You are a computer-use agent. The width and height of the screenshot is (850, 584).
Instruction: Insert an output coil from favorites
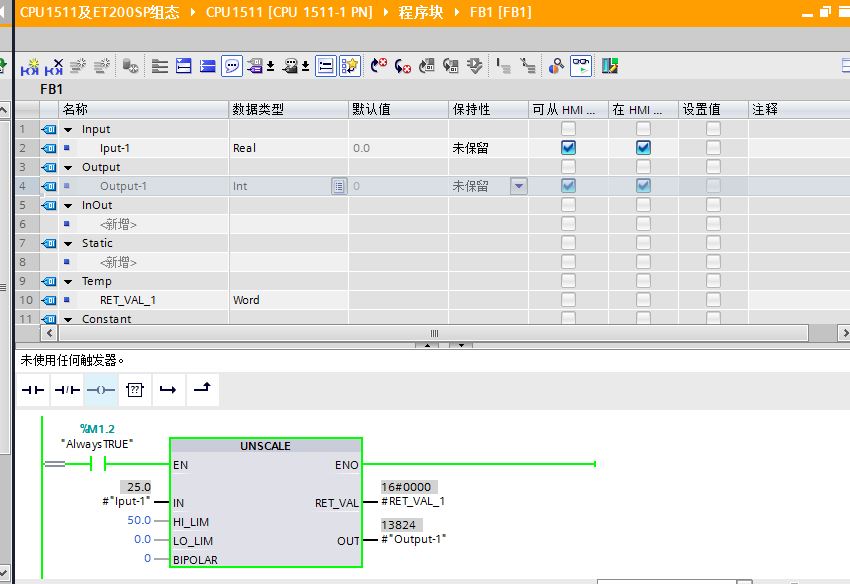pyautogui.click(x=101, y=390)
